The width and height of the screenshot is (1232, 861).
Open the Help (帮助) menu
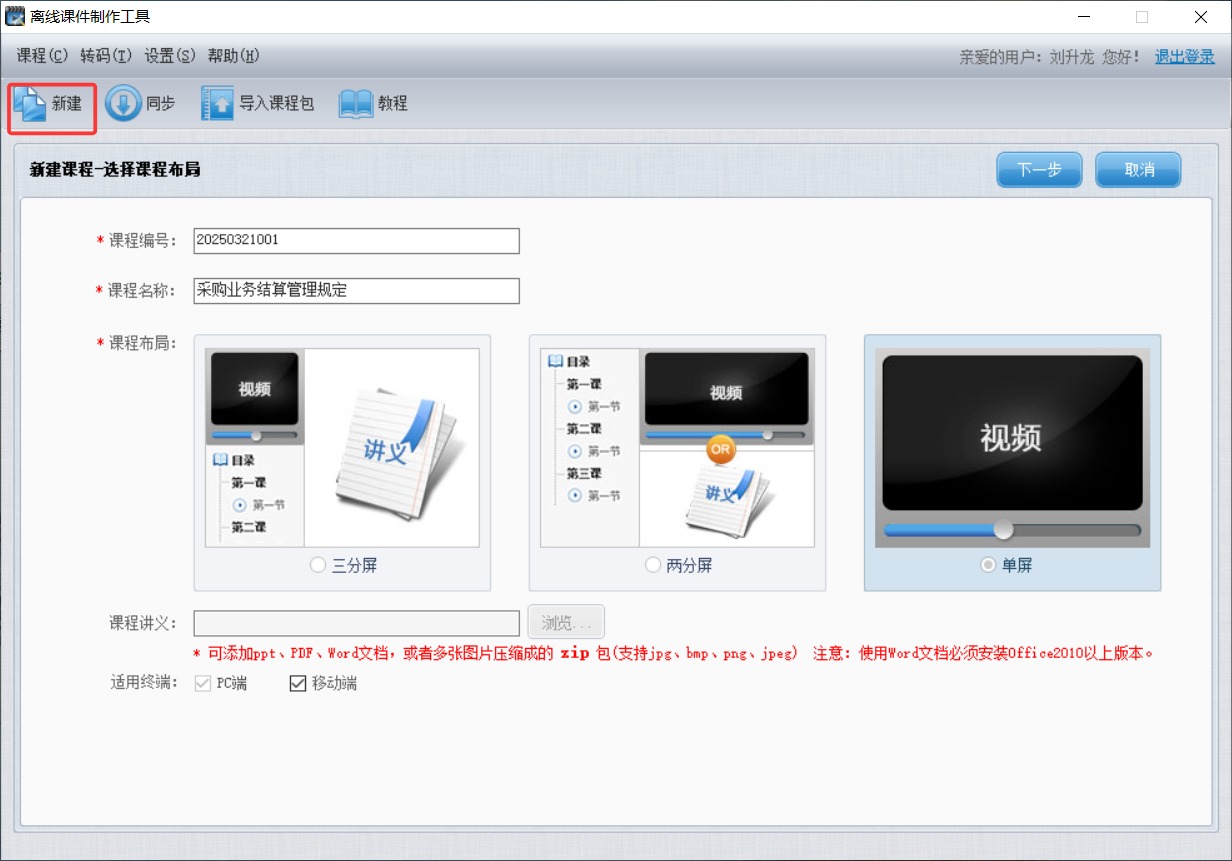click(233, 56)
